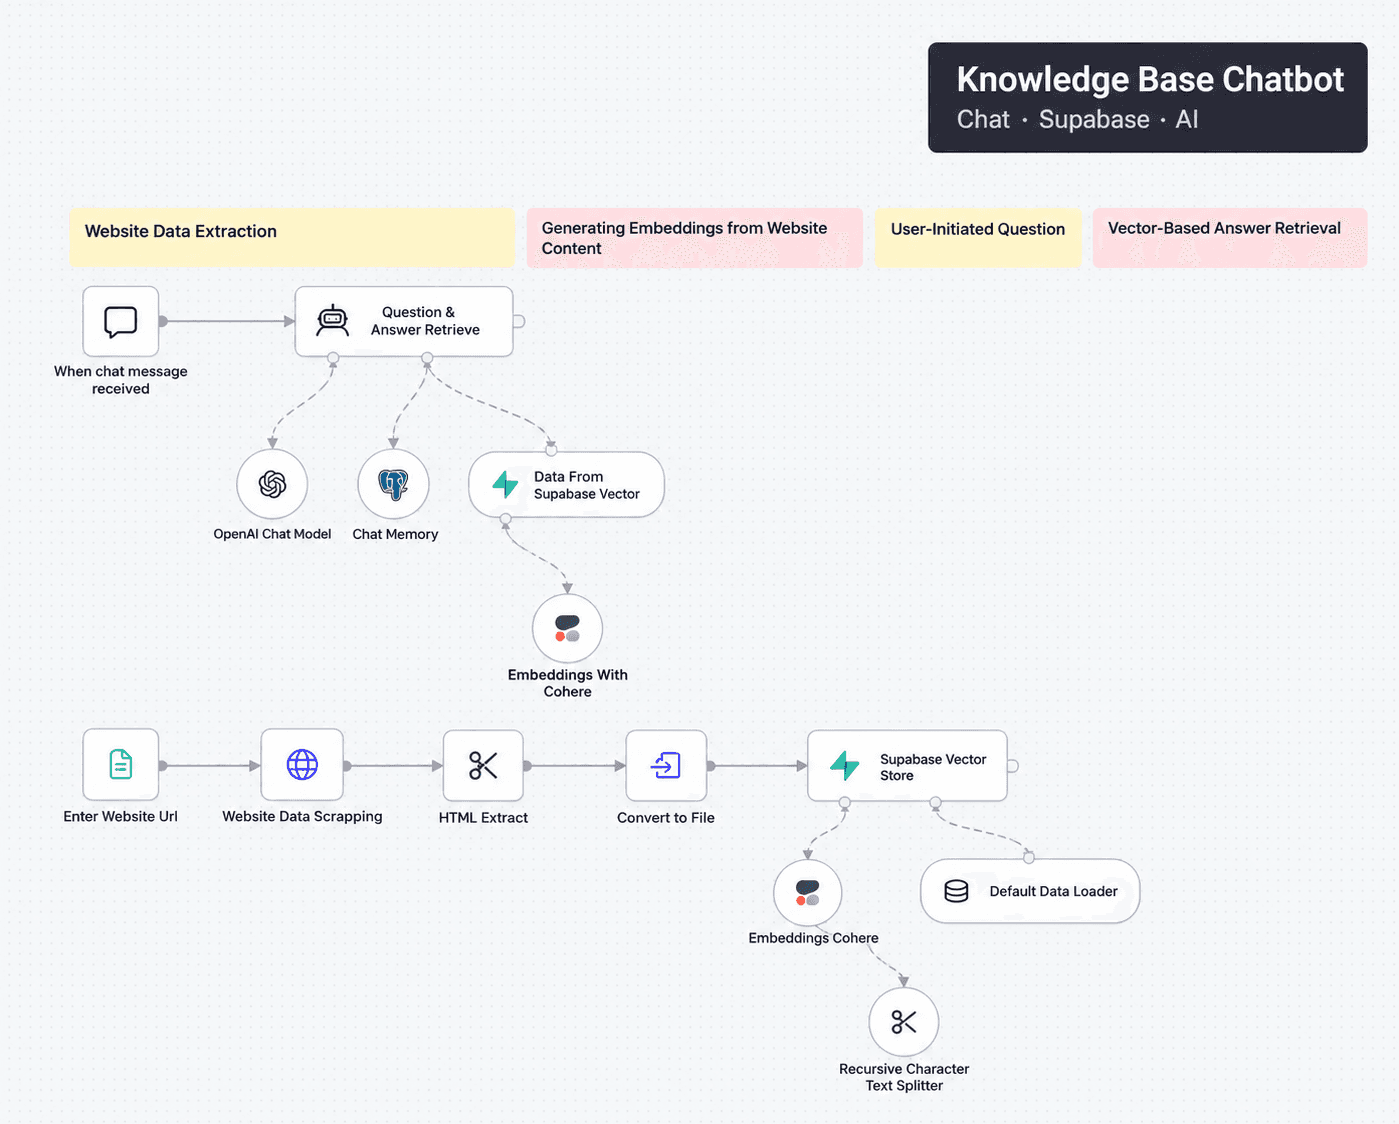Open the Embeddings With Cohere node

567,629
